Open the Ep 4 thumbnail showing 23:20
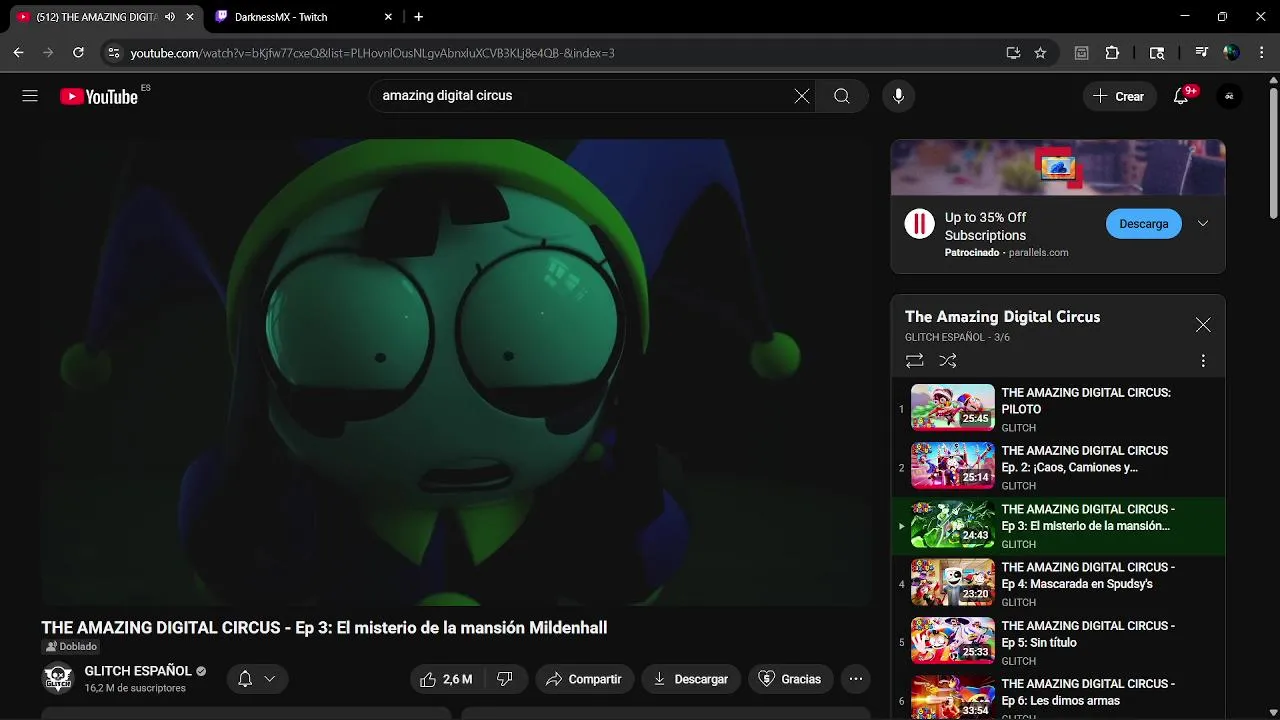The image size is (1280, 720). (x=953, y=583)
